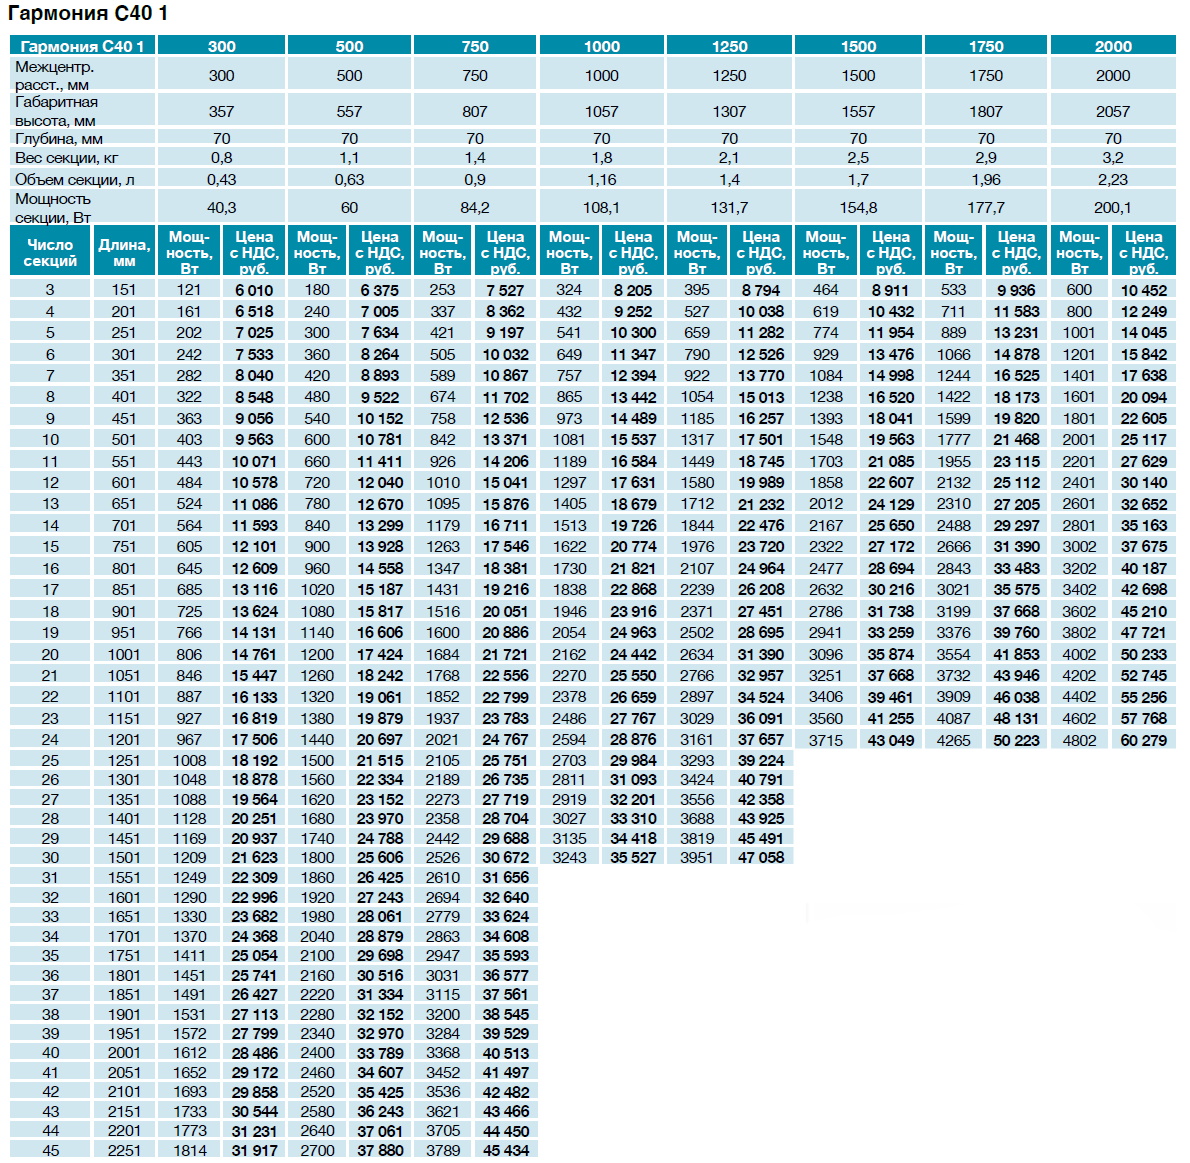Viewport: 1190px width, 1163px height.
Task: Click price 31 917 in the 45-section row
Action: [x=253, y=1151]
